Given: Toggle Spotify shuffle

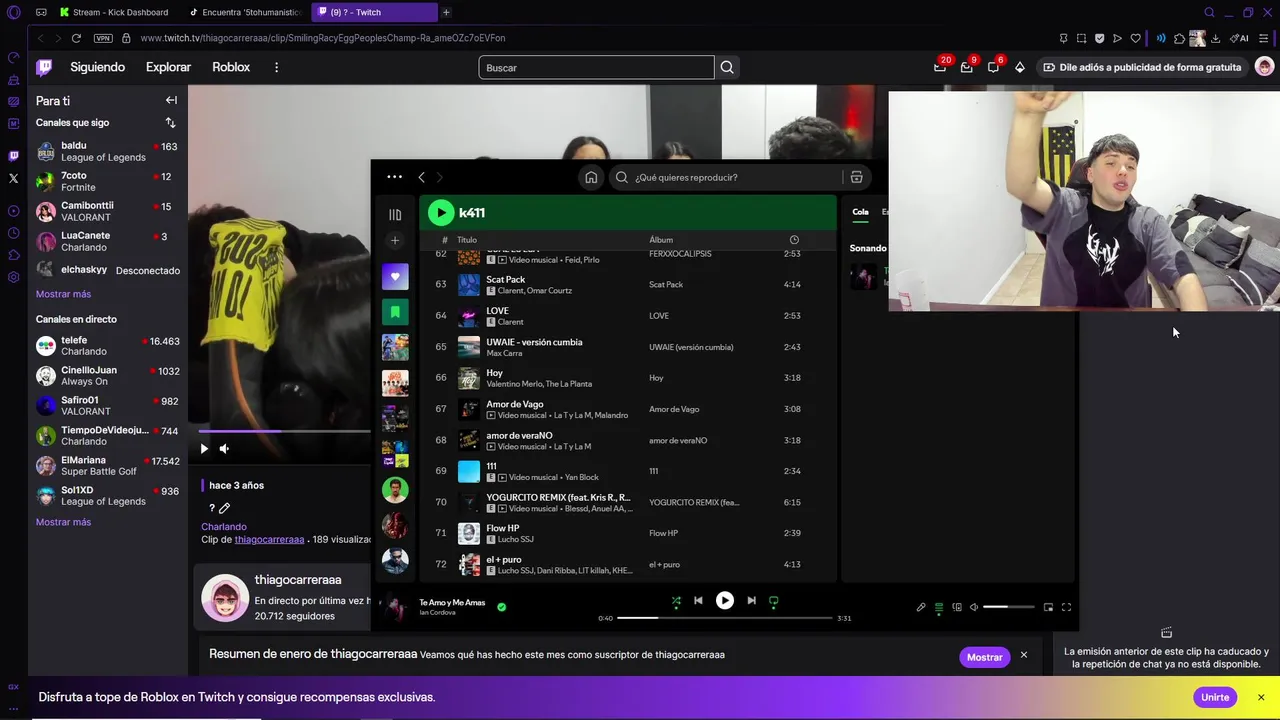Looking at the screenshot, I should pos(676,601).
